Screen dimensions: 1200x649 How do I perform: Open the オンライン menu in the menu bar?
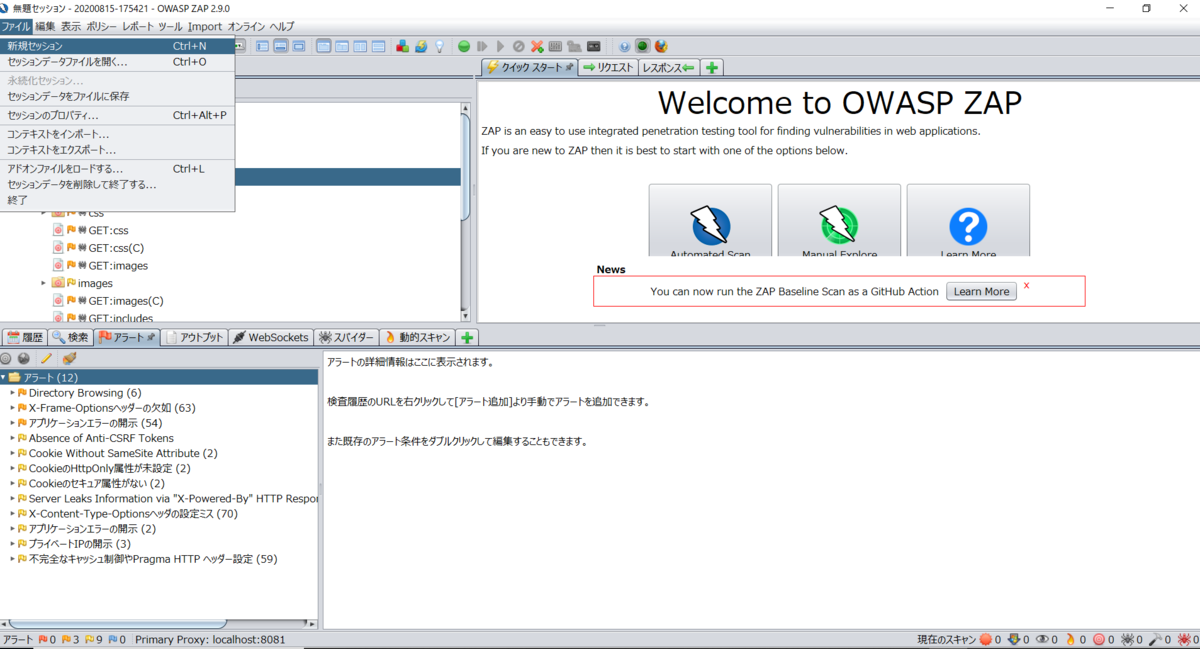coord(245,26)
